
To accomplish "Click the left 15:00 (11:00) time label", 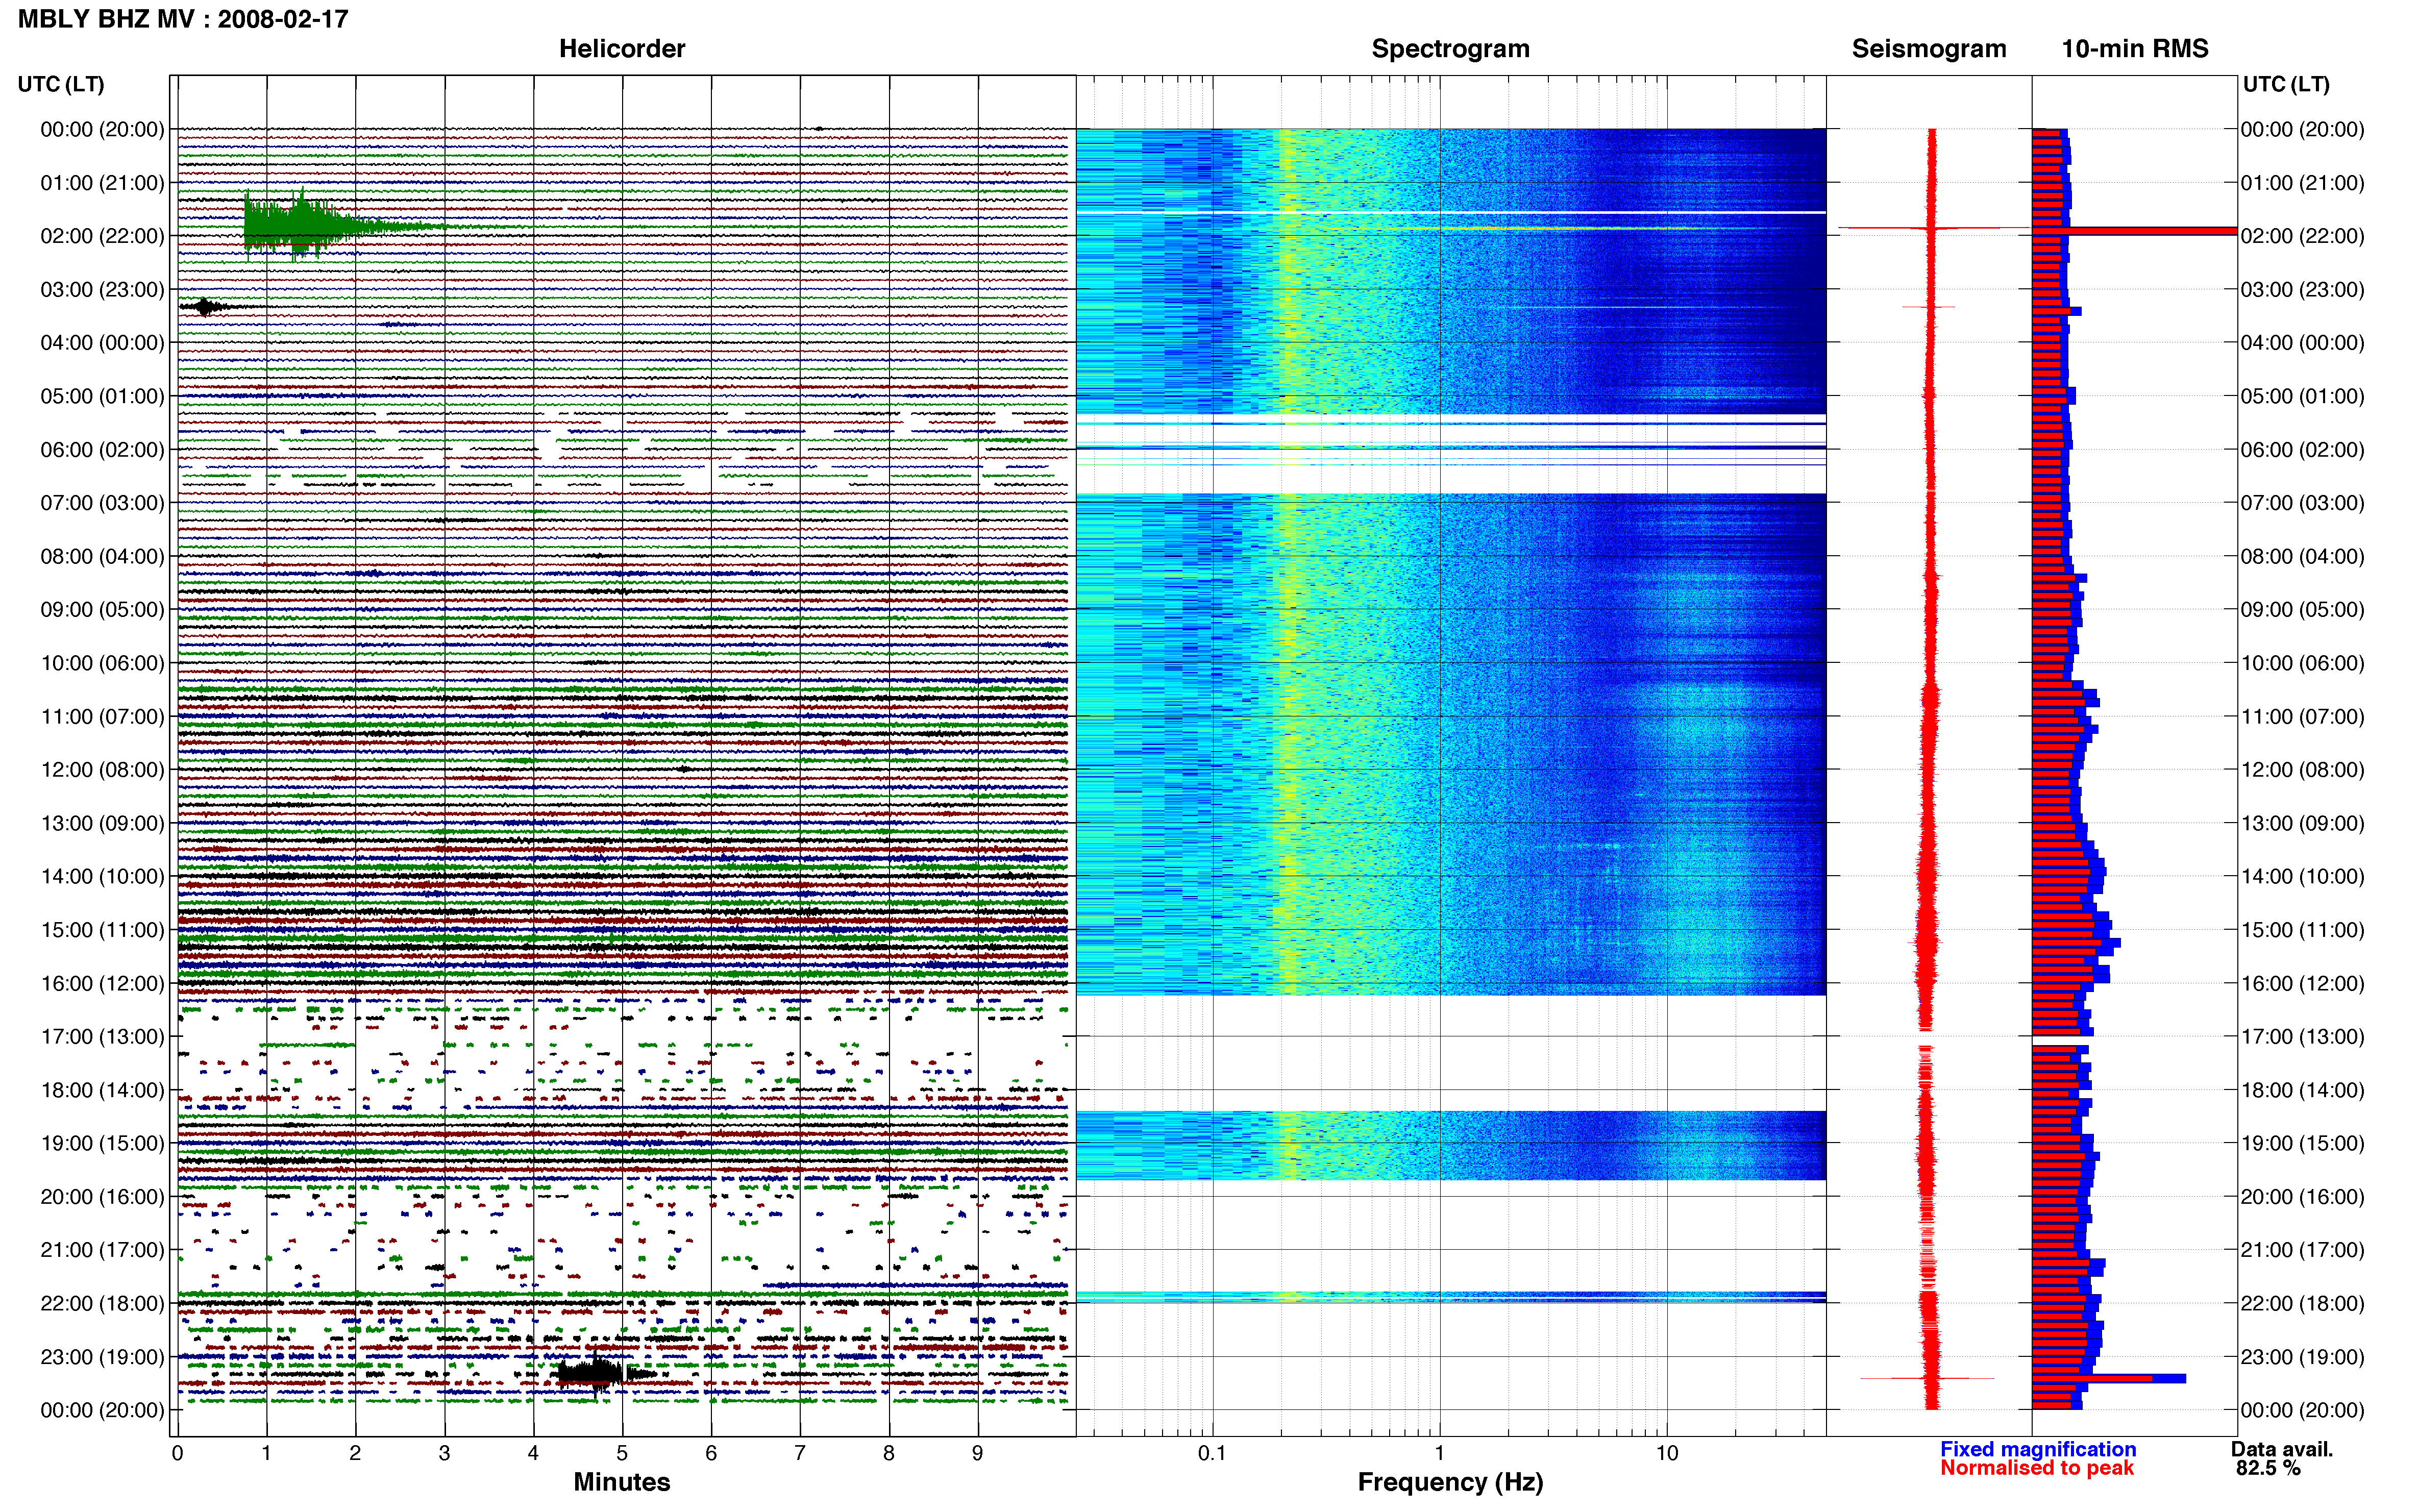I will click(102, 930).
